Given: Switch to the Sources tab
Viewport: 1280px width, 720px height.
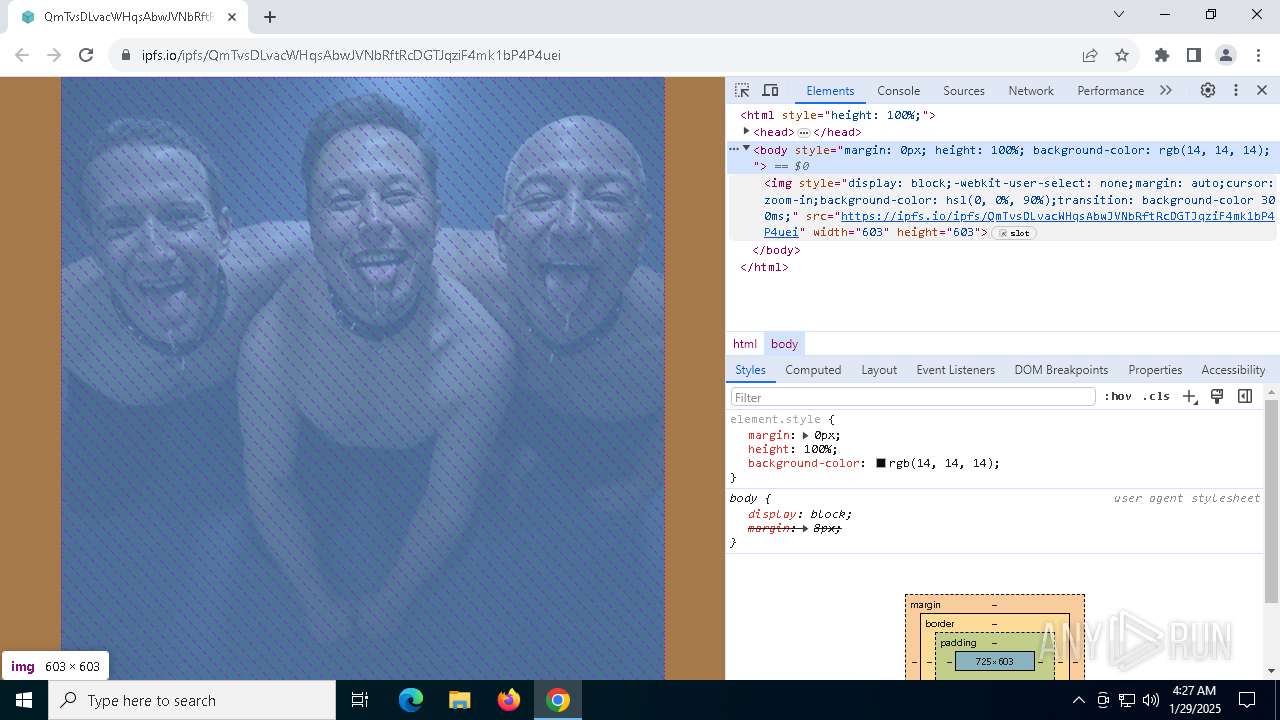Looking at the screenshot, I should tap(964, 90).
